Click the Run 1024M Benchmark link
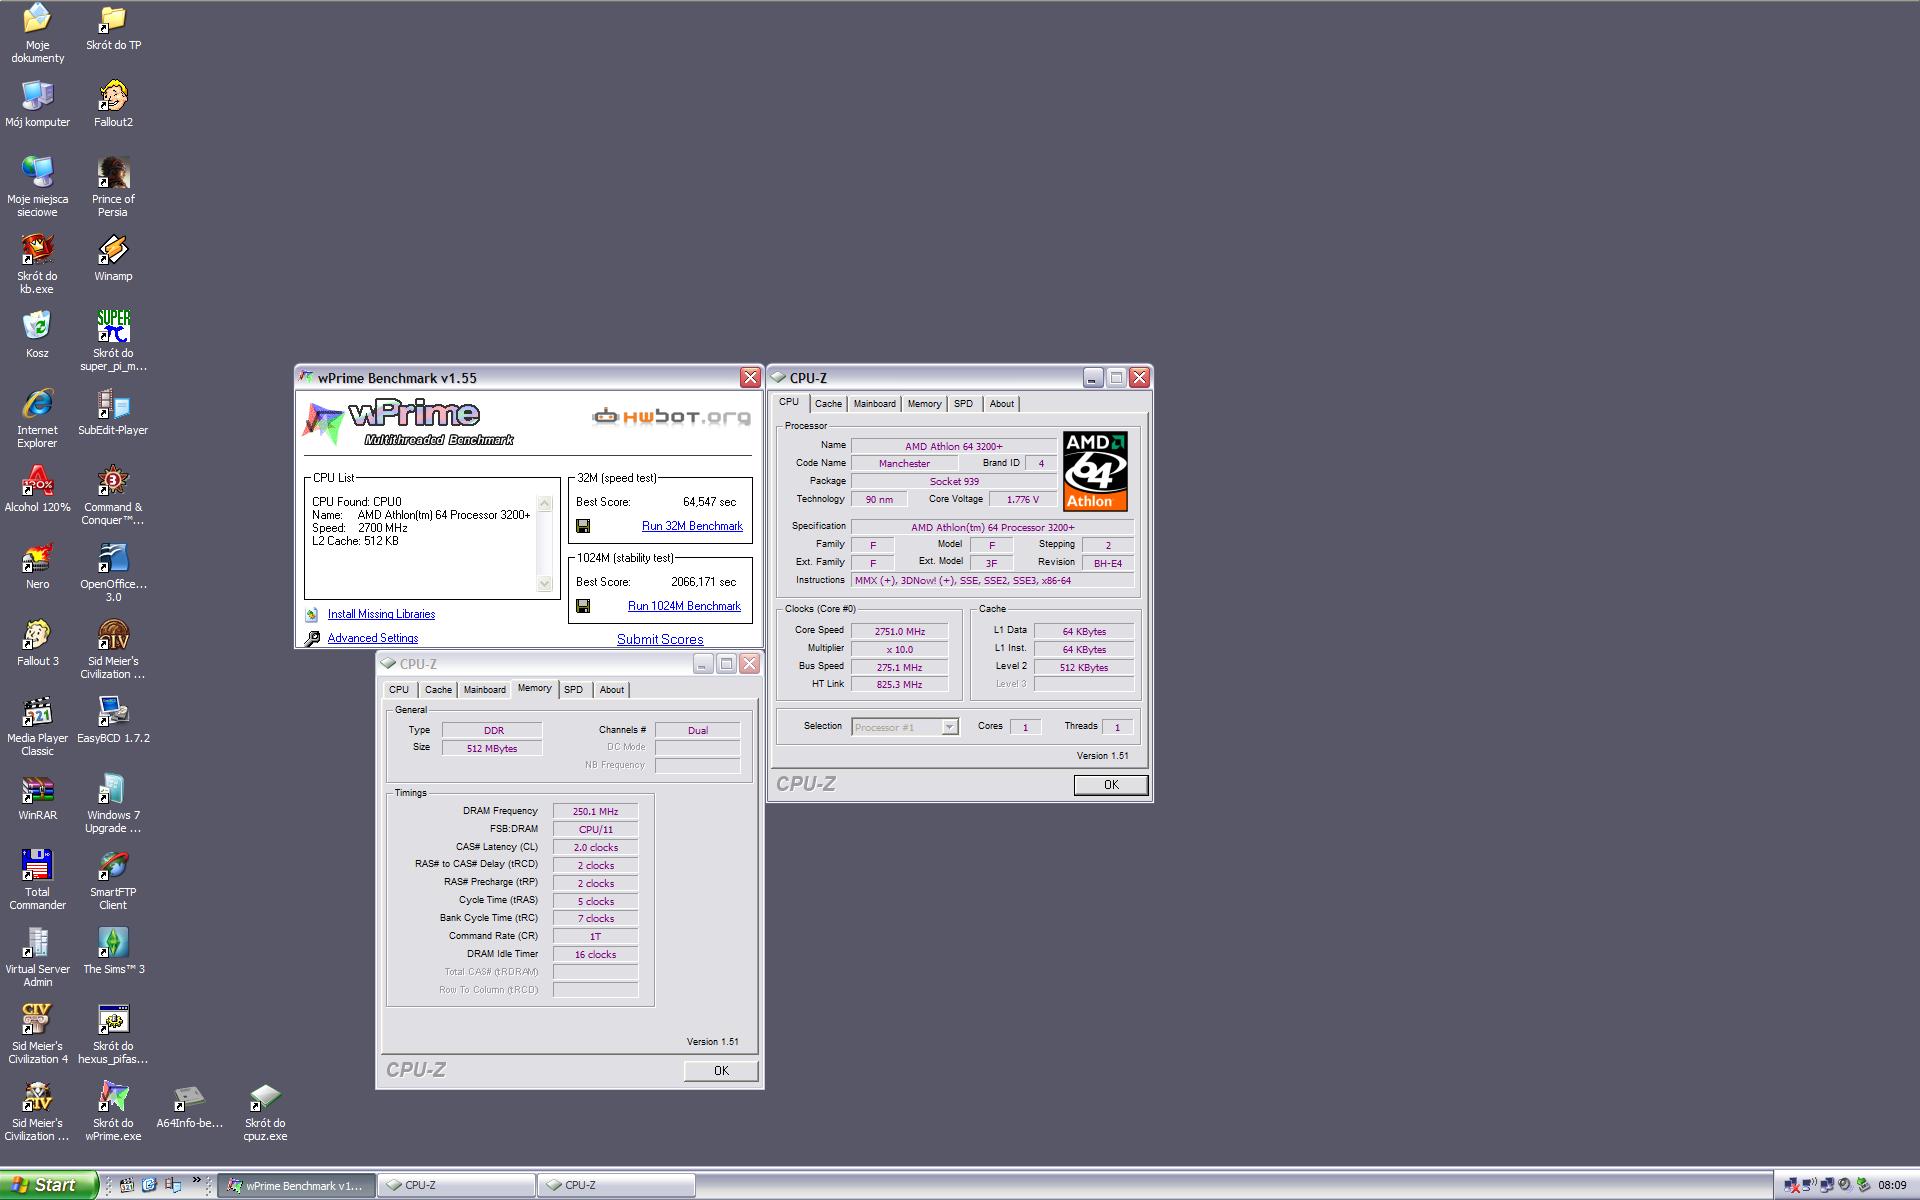The image size is (1920, 1200). (x=684, y=606)
